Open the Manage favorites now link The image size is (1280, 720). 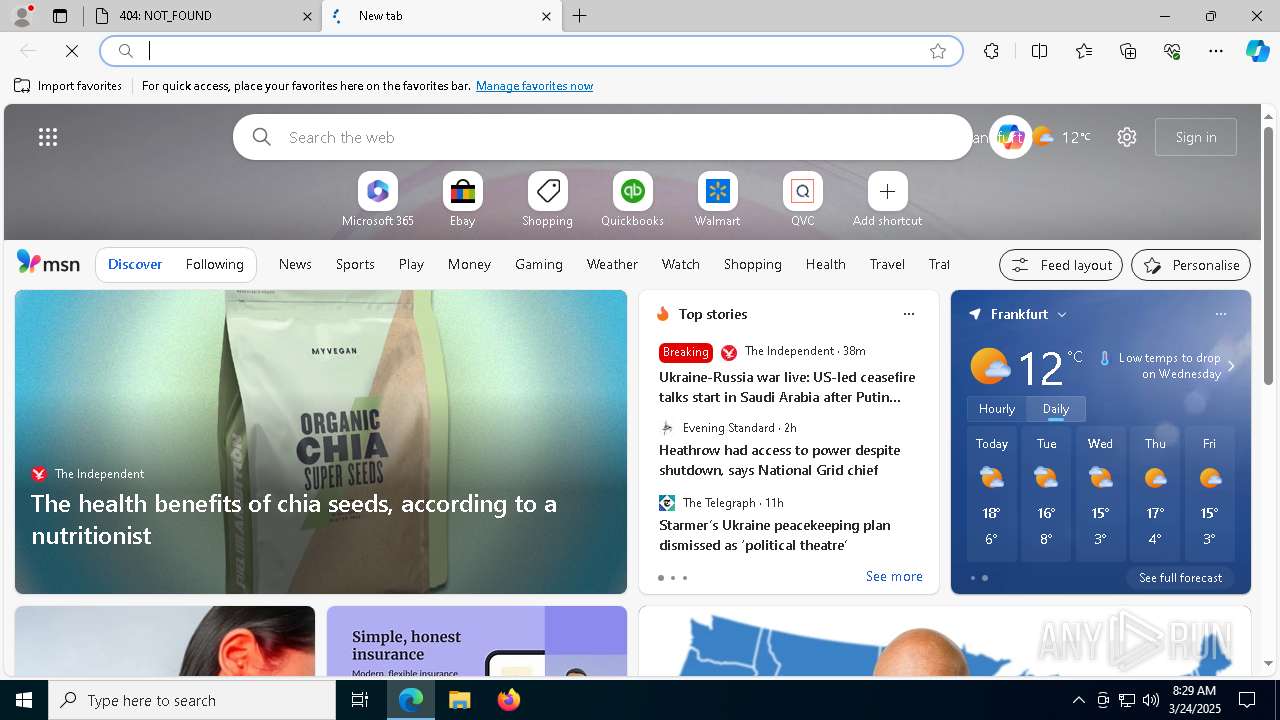(x=534, y=86)
